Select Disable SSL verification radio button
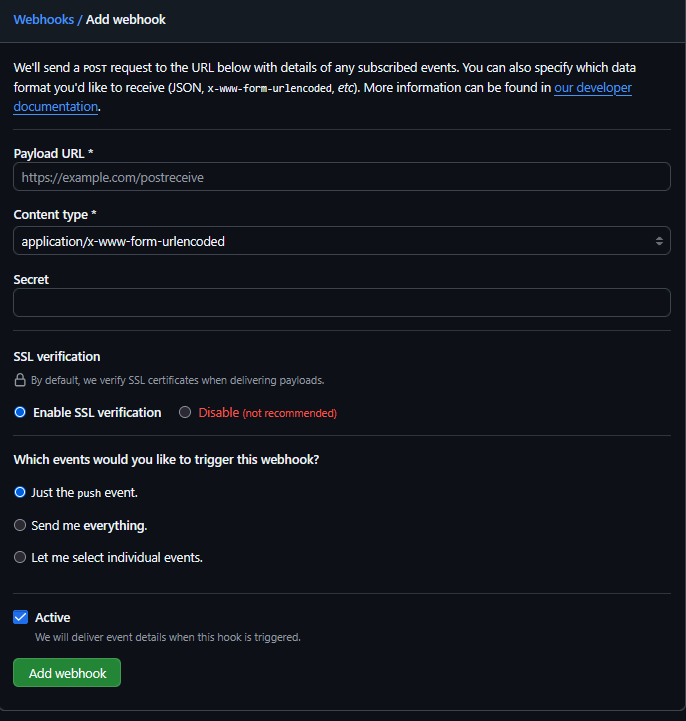Viewport: 686px width, 721px height. pos(185,412)
